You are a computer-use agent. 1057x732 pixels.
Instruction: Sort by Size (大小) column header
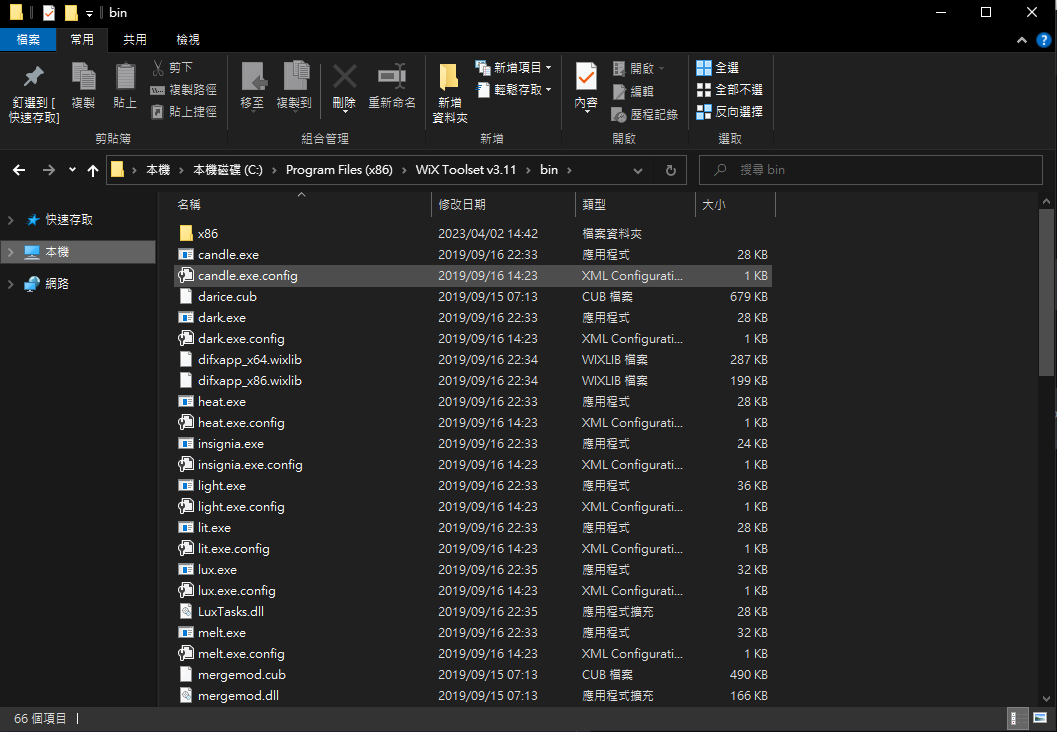tap(735, 204)
